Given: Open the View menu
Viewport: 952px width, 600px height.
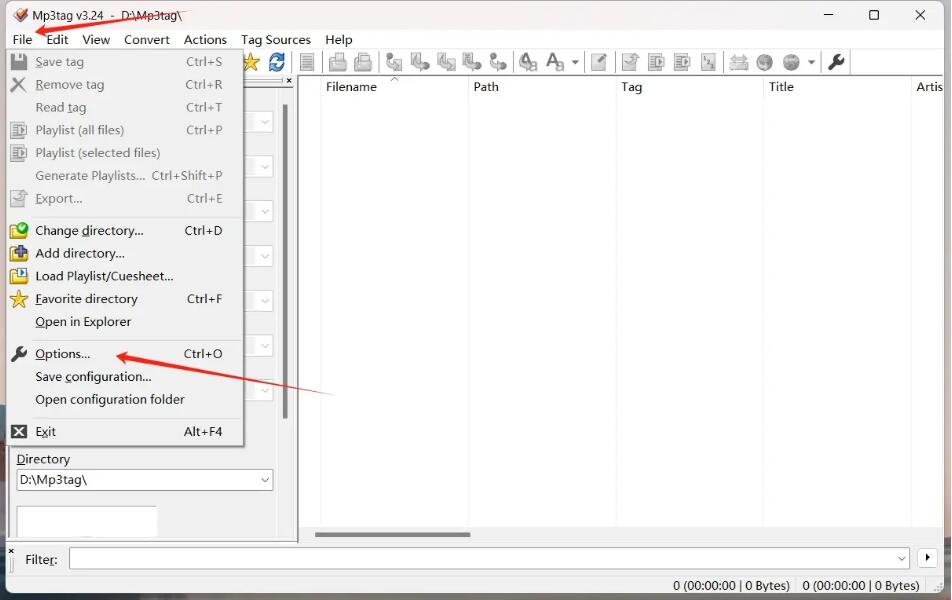Looking at the screenshot, I should 96,39.
